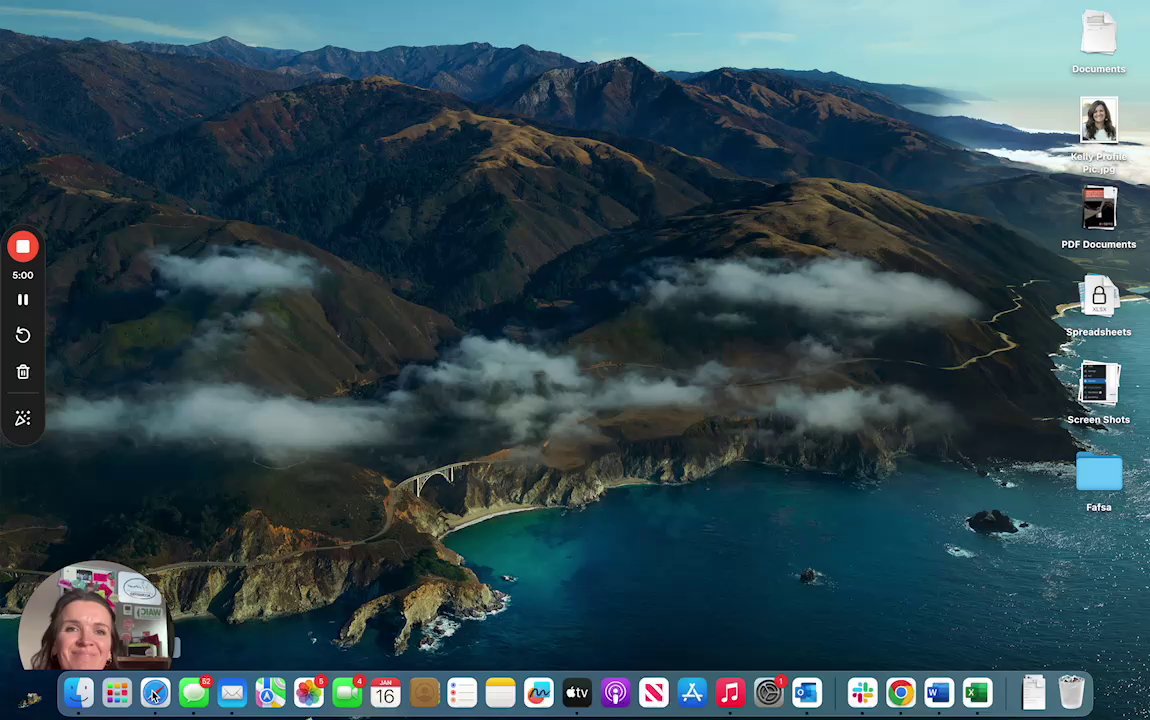1150x720 pixels.
Task: Select the Documents stack on desktop
Action: click(1099, 41)
